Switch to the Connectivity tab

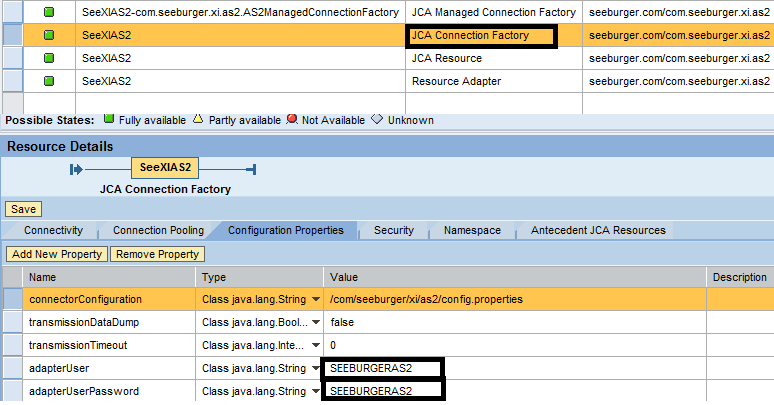tap(53, 230)
